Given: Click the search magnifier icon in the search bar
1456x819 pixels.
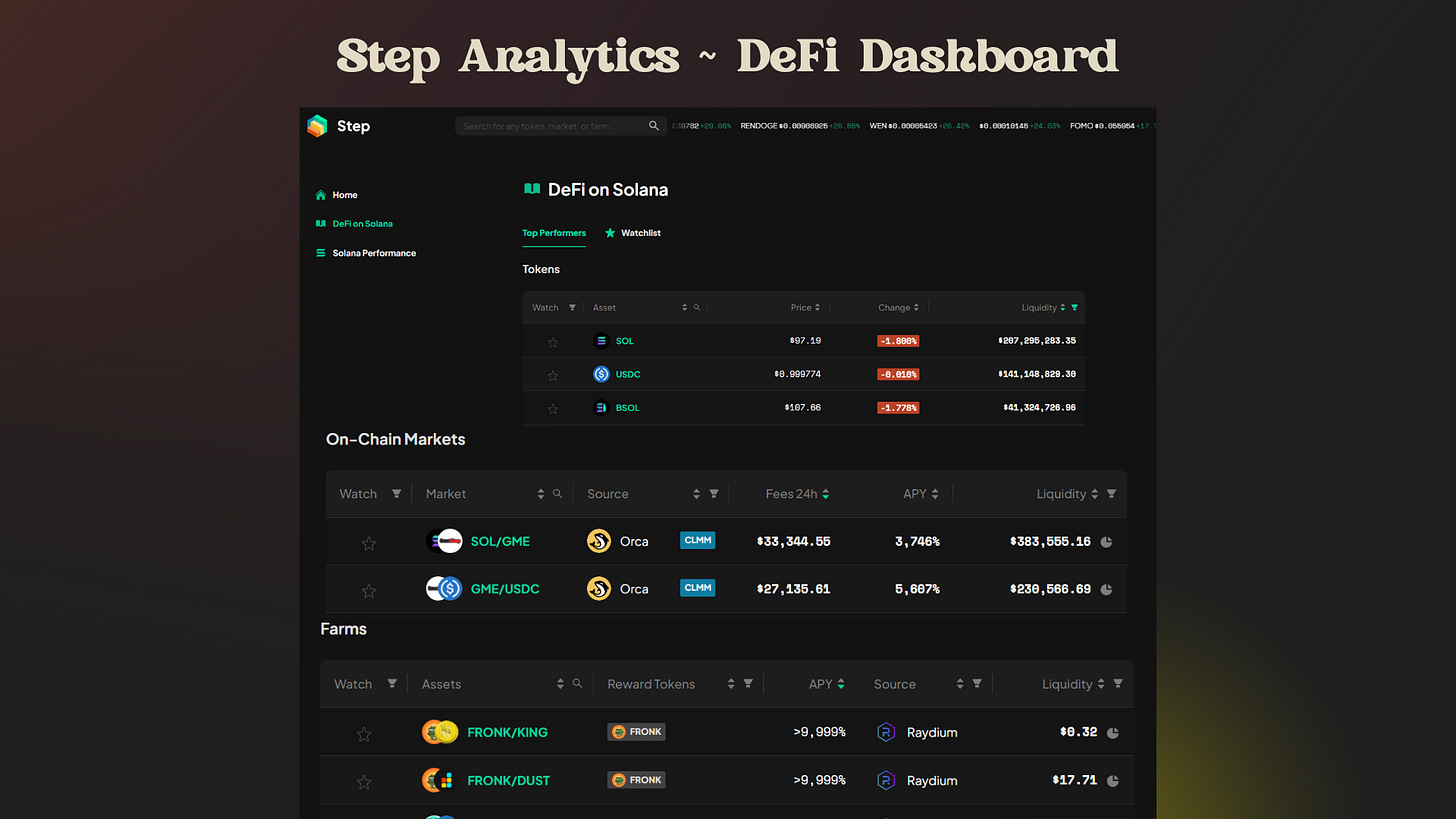Looking at the screenshot, I should coord(654,126).
